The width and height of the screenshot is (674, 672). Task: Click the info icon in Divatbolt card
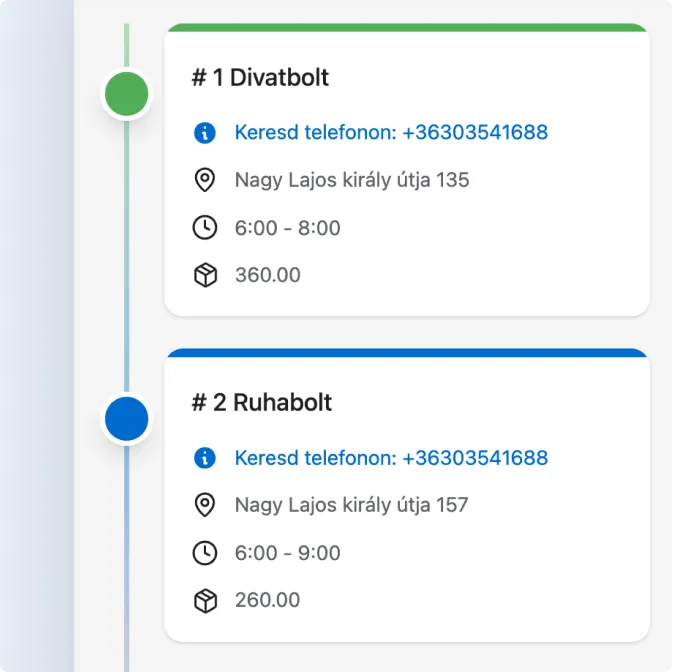[x=205, y=132]
